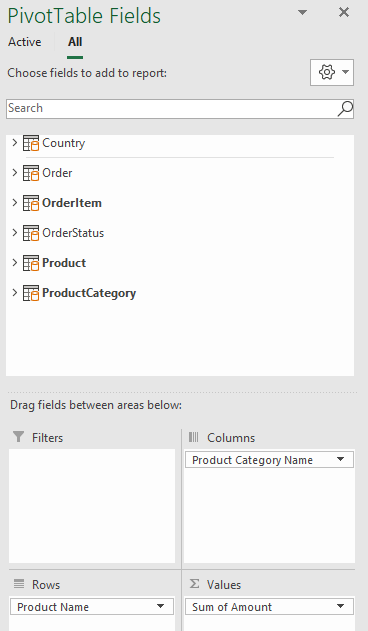The image size is (368, 631).
Task: Select the Product table name
Action: 64,263
